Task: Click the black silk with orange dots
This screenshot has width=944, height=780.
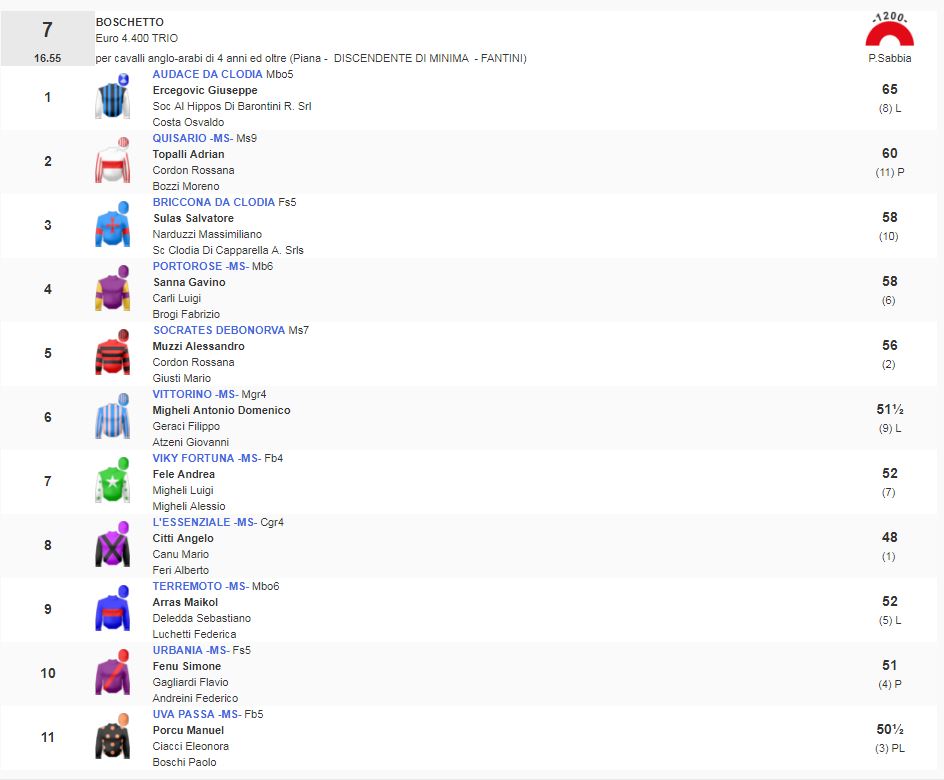Action: click(113, 737)
